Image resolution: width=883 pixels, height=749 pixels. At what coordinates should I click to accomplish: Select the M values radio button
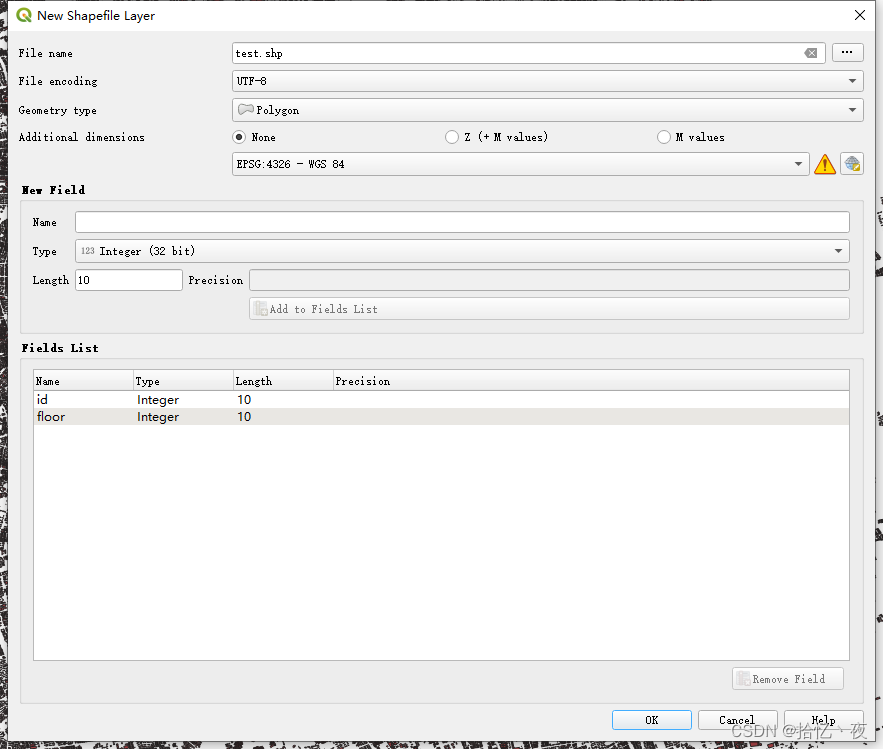(x=664, y=137)
